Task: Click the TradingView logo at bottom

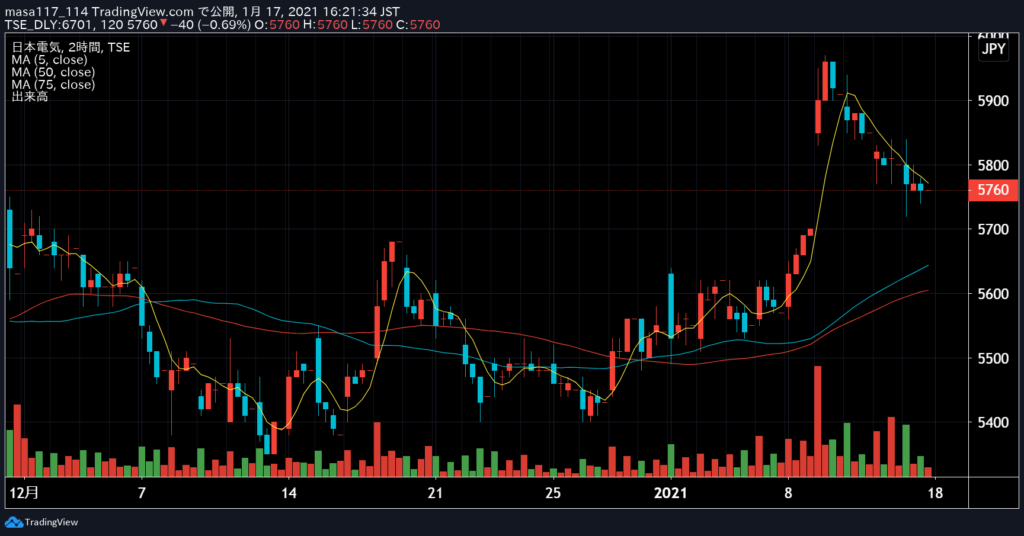Action: click(x=41, y=522)
